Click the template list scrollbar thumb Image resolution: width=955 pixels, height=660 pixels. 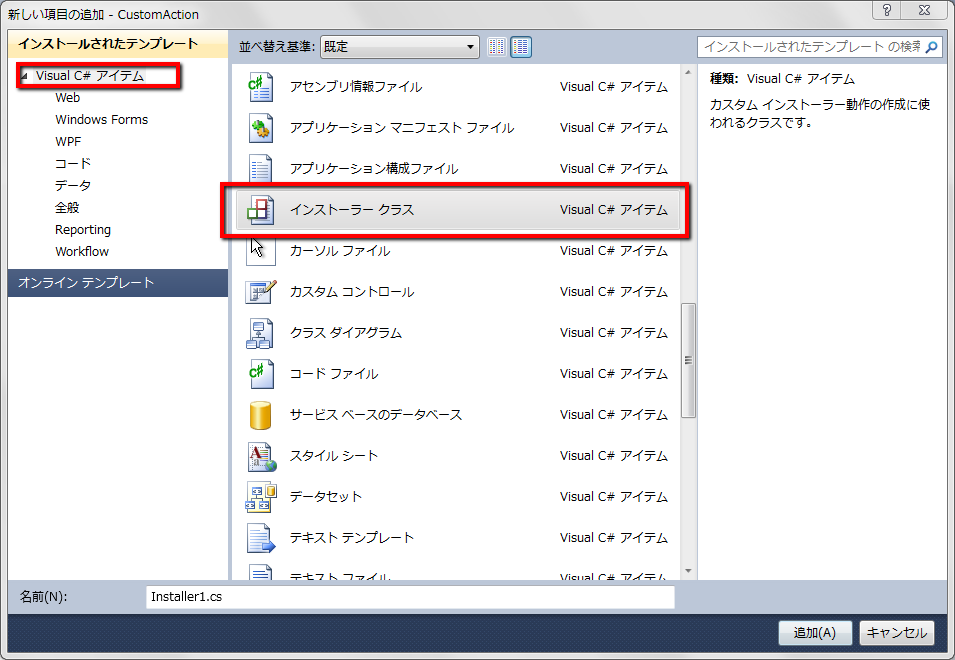pos(688,360)
